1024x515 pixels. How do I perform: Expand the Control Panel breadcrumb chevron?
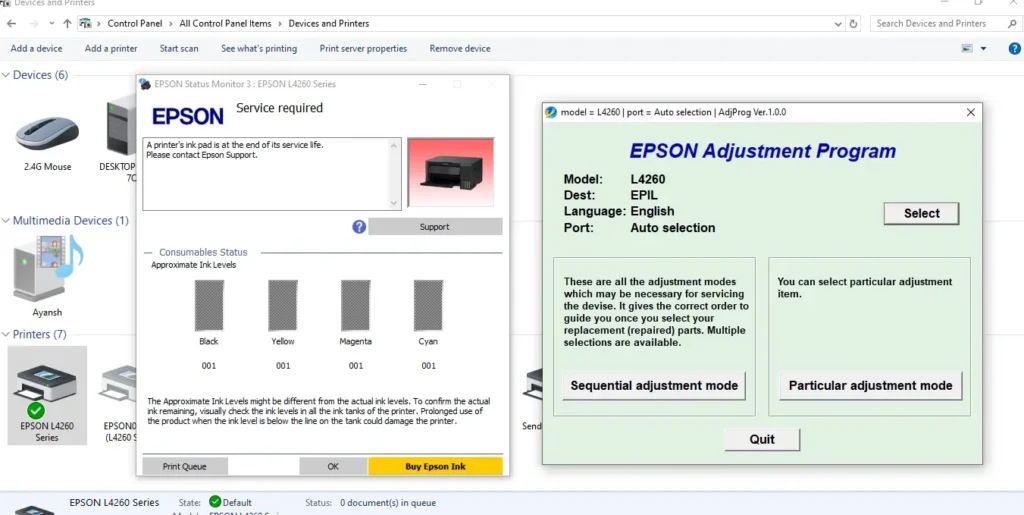click(x=171, y=23)
